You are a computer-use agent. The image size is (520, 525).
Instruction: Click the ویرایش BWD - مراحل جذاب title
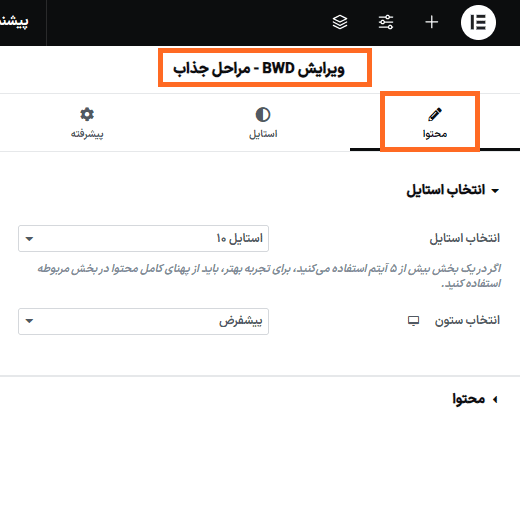tap(259, 69)
